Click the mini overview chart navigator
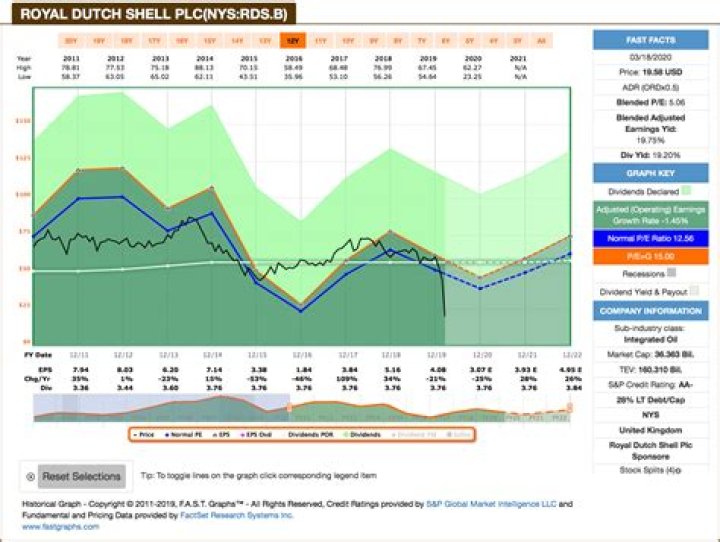This screenshot has width=720, height=542. [x=302, y=408]
